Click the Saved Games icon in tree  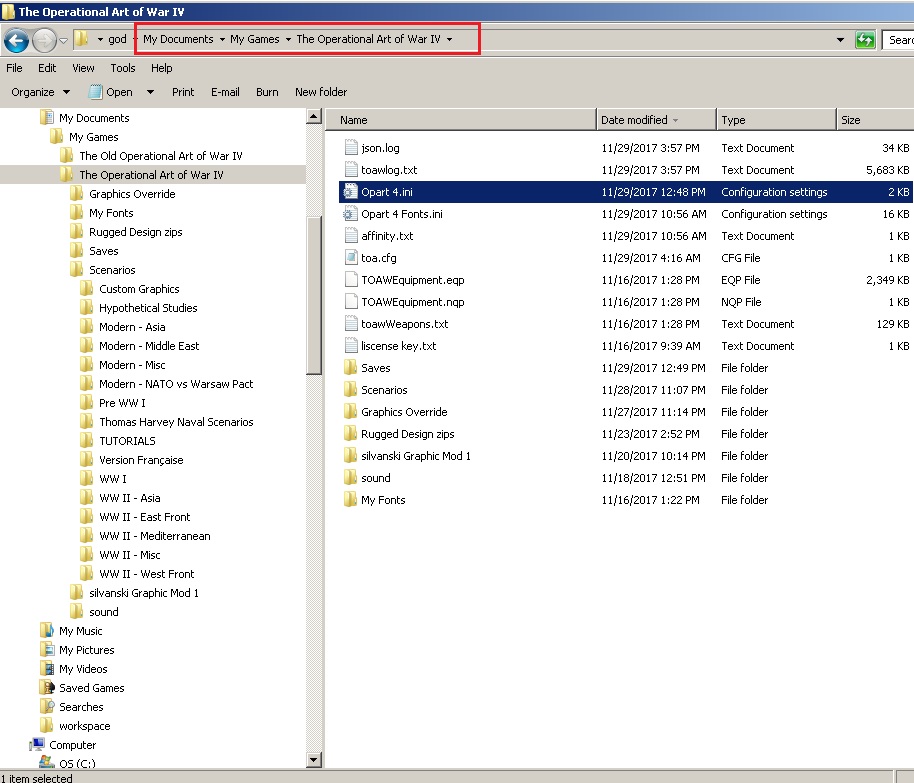[47, 687]
